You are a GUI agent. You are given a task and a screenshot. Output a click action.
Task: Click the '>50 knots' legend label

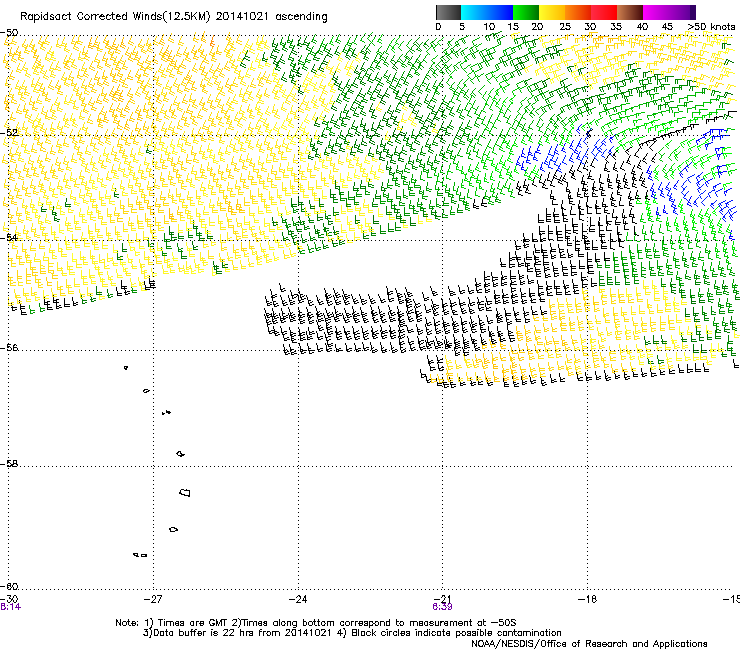click(711, 26)
